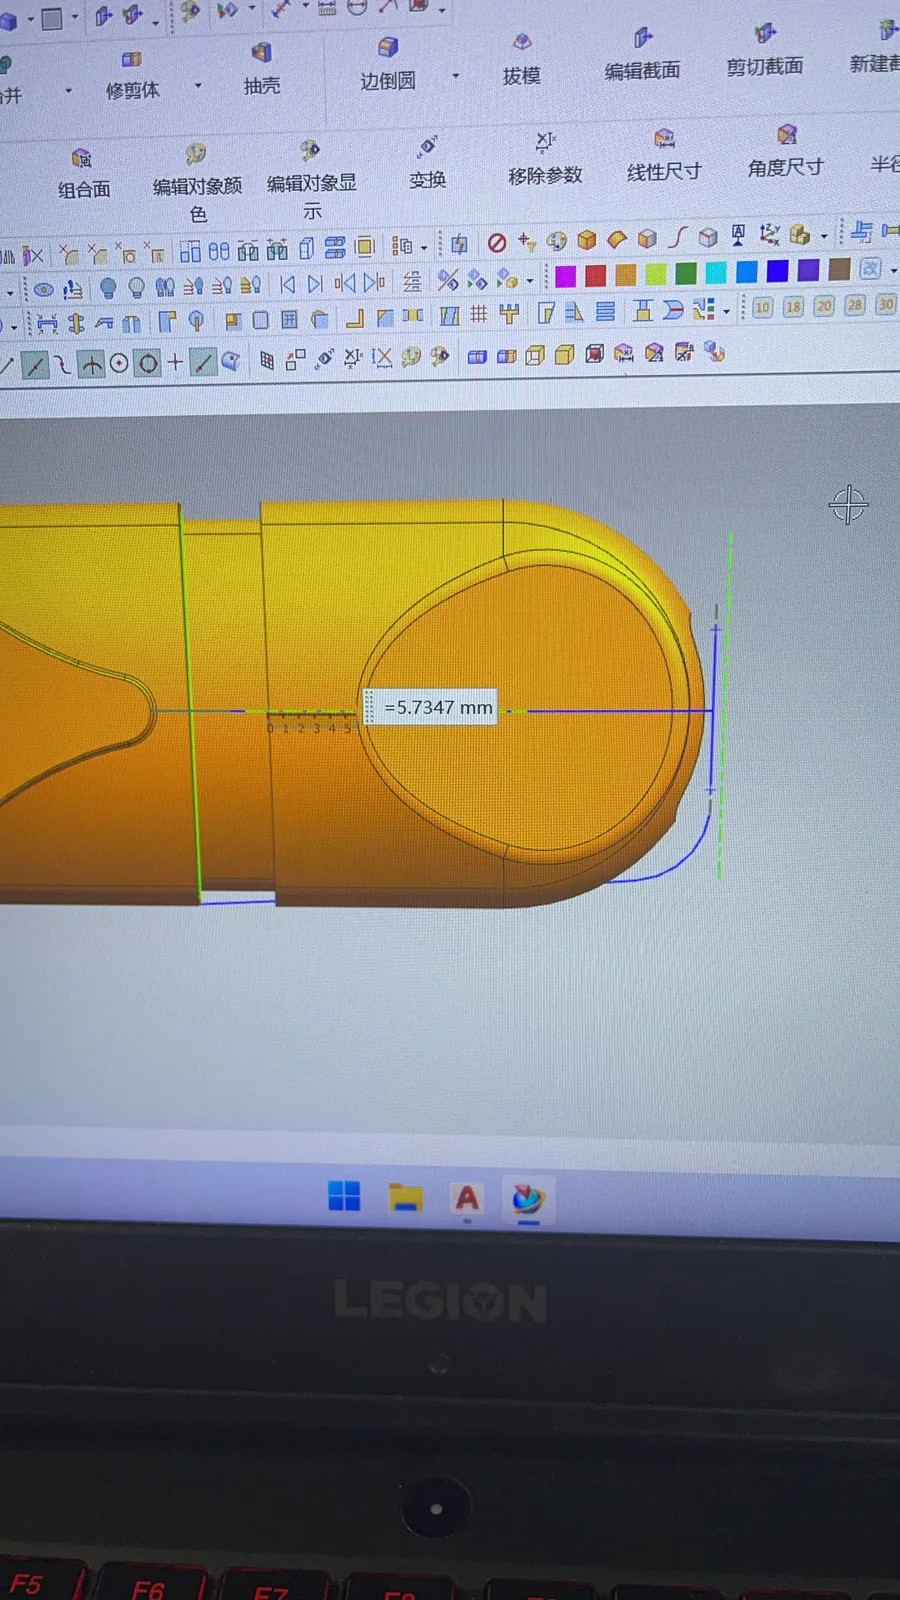Open the 线性尺寸 (Linear Dimension) tool

(664, 155)
